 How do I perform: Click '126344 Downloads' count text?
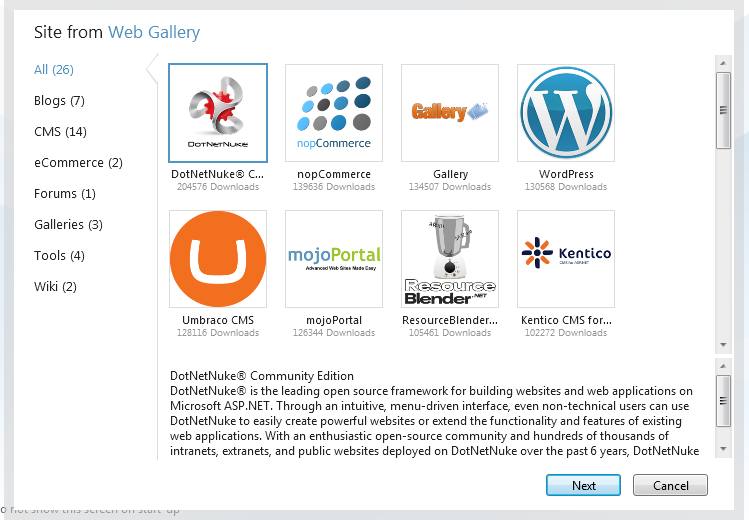coord(334,333)
